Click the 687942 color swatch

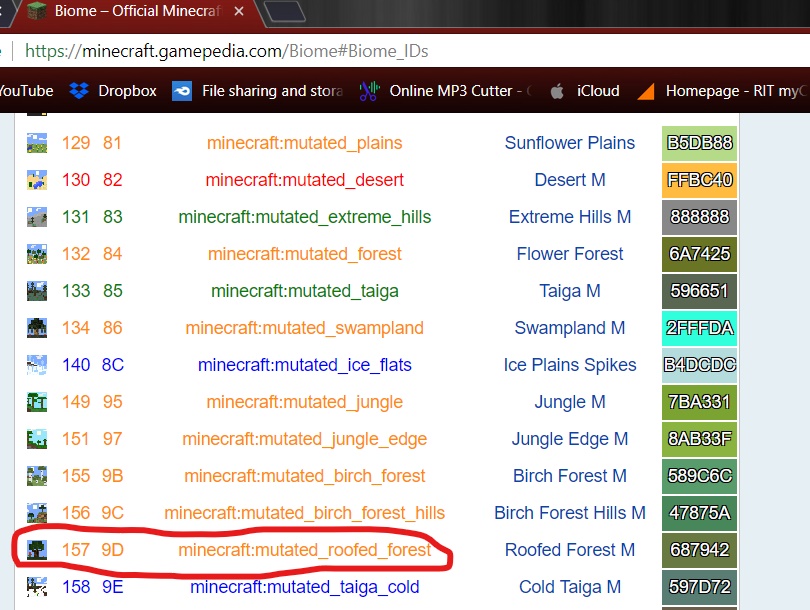point(699,550)
